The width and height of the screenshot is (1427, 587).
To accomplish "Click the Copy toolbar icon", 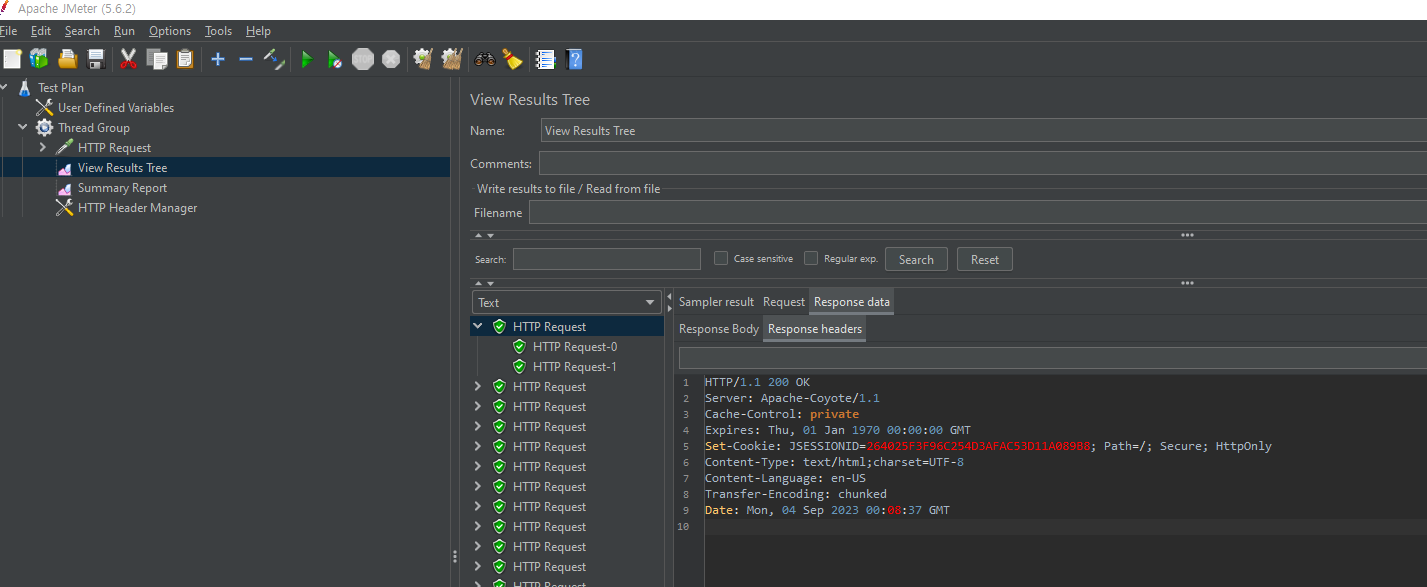I will tap(156, 59).
